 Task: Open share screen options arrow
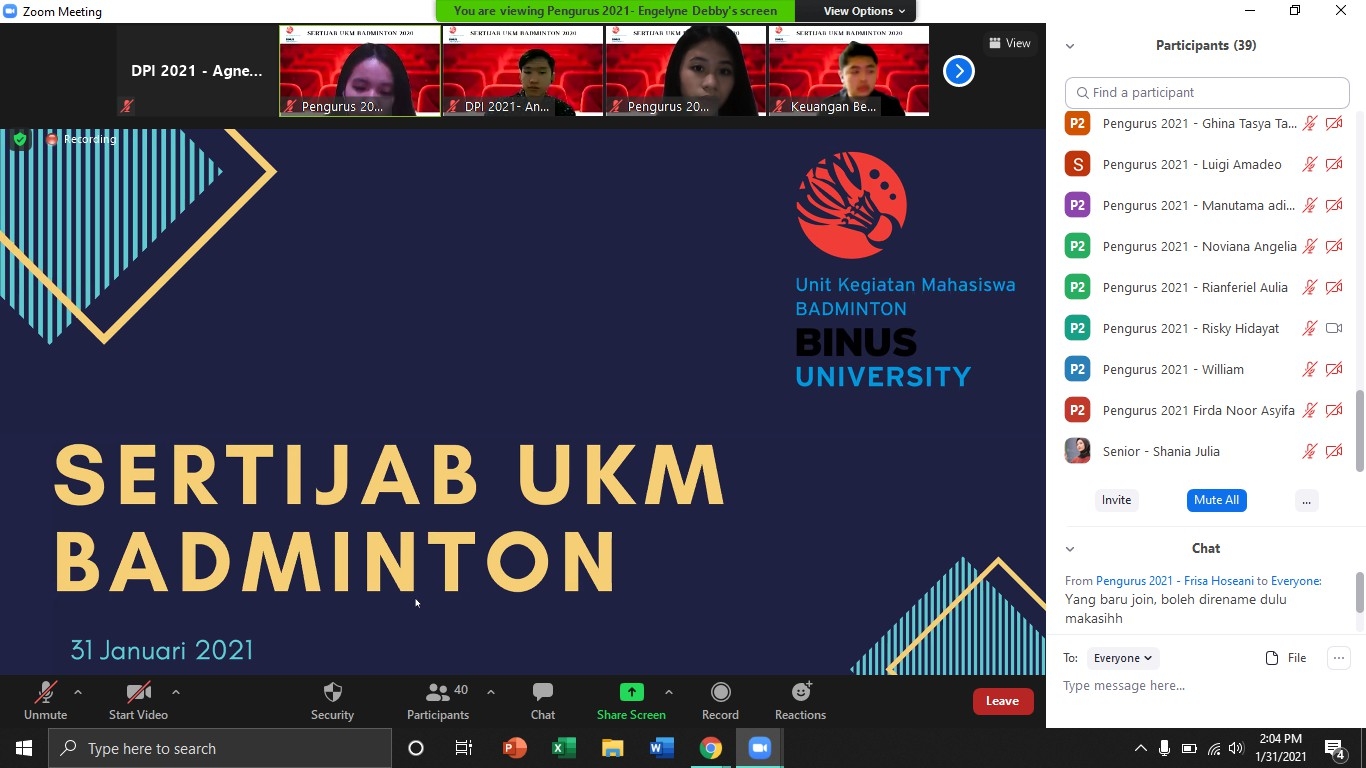[669, 692]
